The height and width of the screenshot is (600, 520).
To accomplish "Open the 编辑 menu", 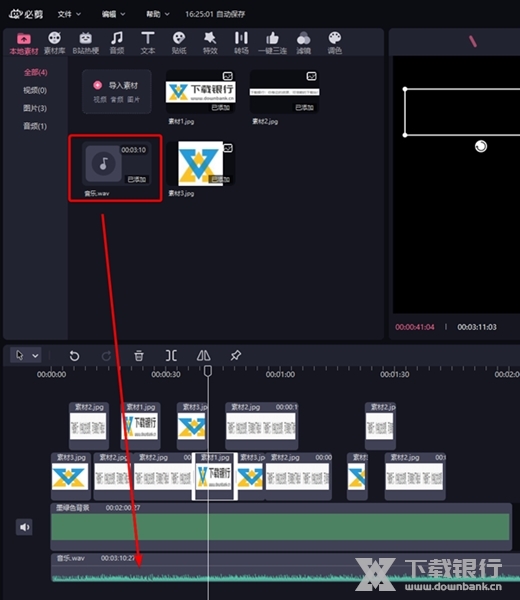I will point(113,14).
